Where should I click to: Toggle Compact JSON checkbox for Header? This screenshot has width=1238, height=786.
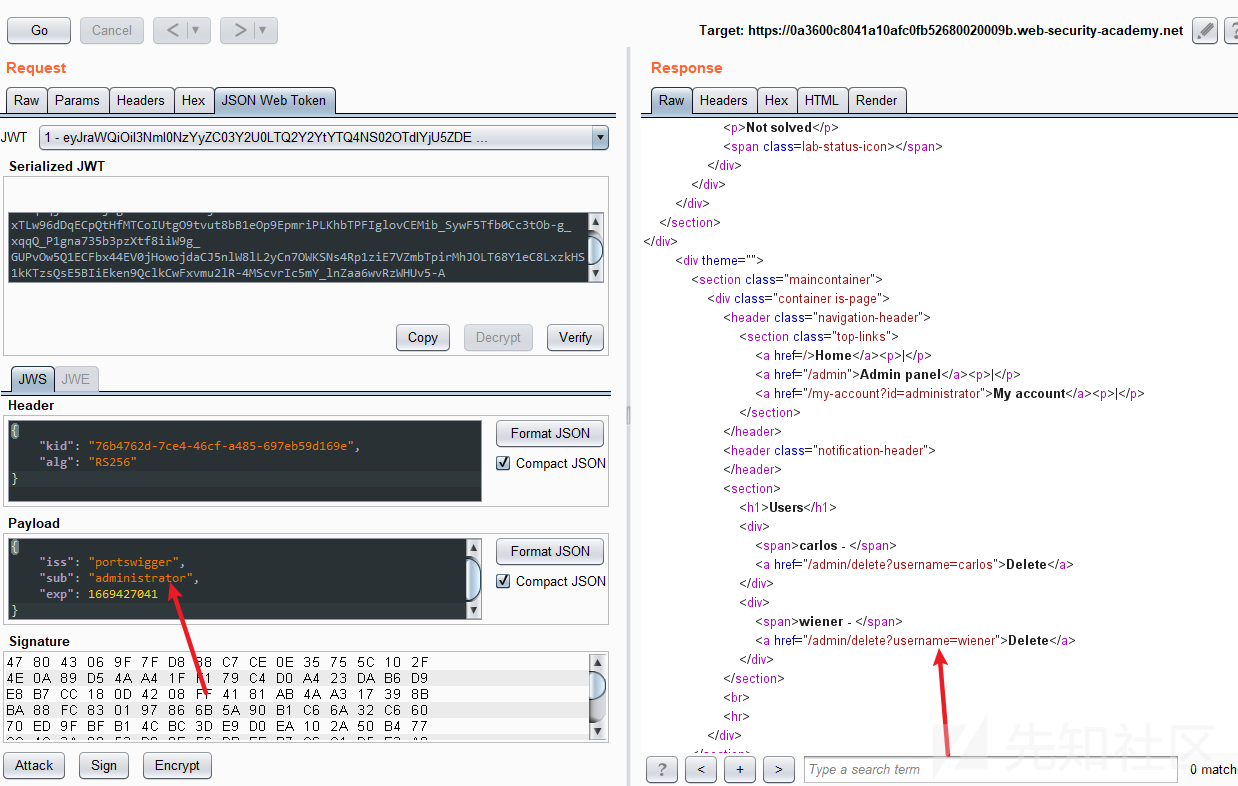(x=504, y=463)
